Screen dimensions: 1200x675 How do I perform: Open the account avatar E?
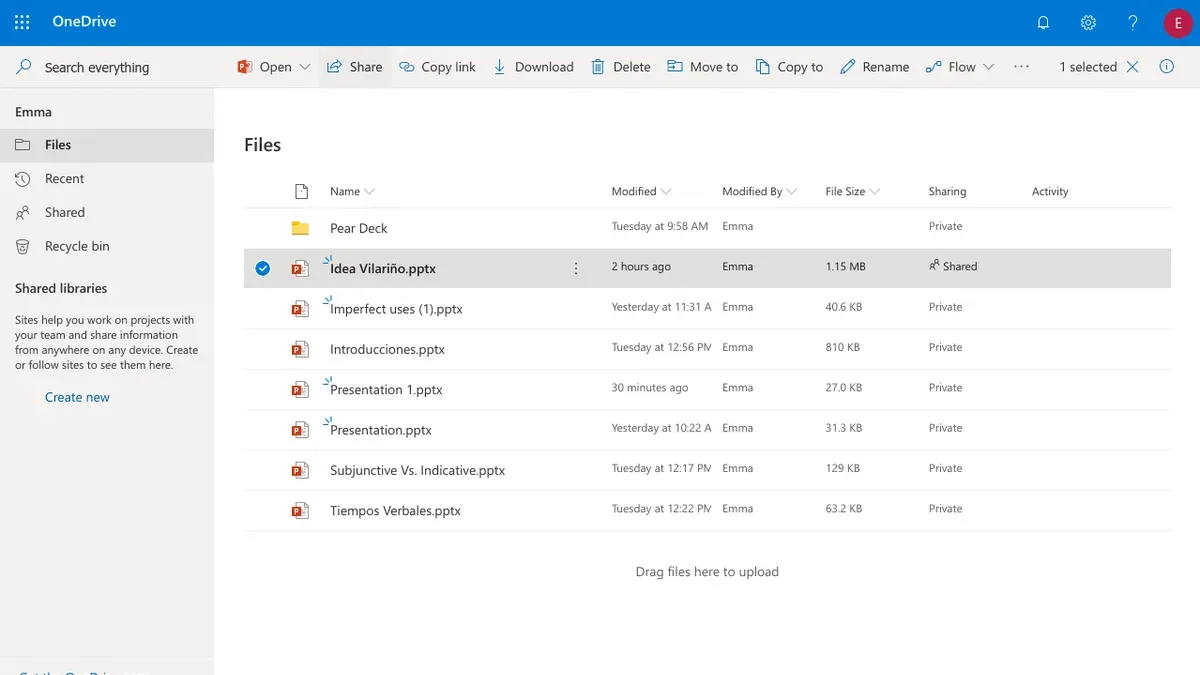(x=1178, y=23)
